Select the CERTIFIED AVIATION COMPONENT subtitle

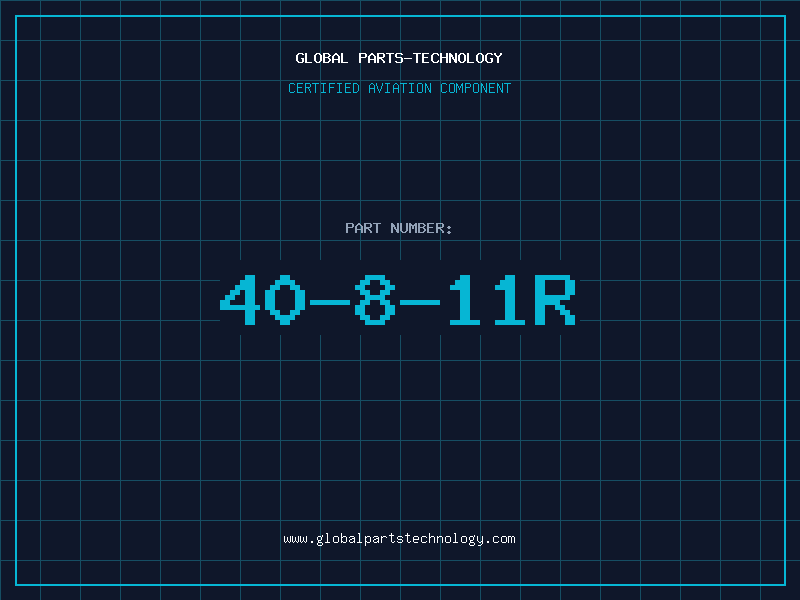[399, 88]
